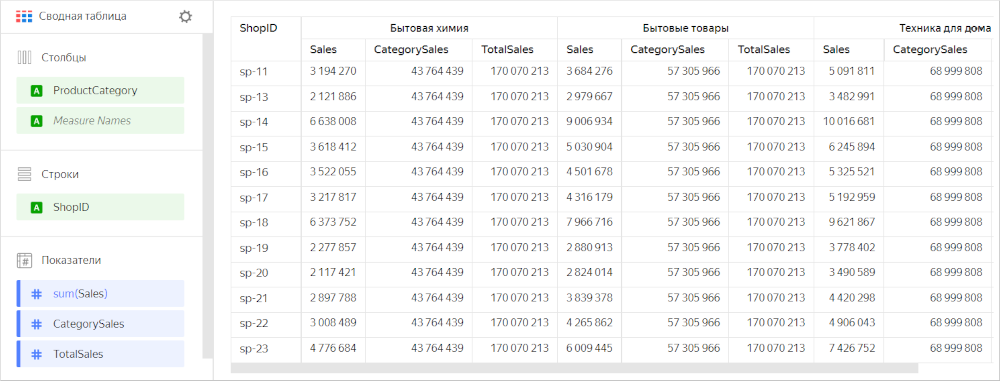Click CategorySales subheader under Бытовые товары
1000x381 pixels.
(668, 50)
